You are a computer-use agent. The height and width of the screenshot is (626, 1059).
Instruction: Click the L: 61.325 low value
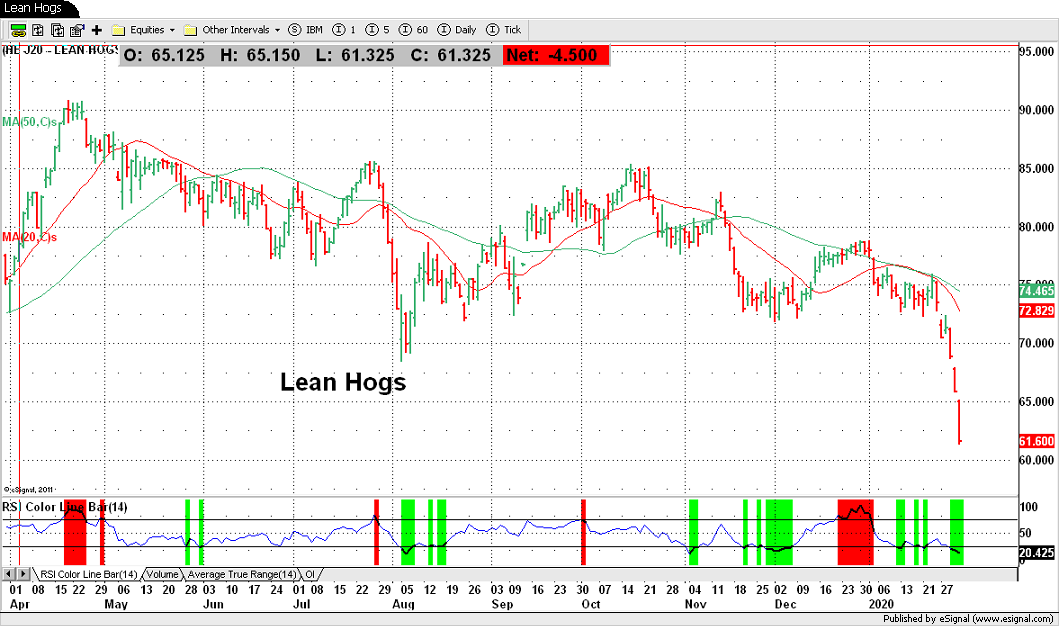click(x=355, y=55)
